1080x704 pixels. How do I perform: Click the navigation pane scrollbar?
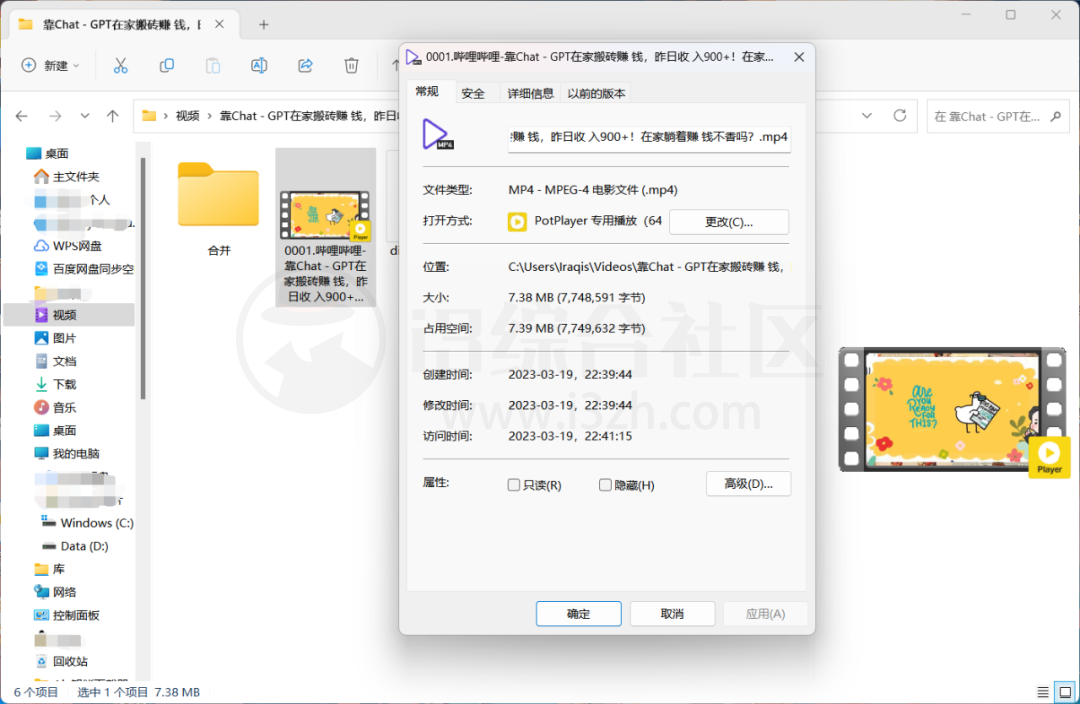[143, 279]
